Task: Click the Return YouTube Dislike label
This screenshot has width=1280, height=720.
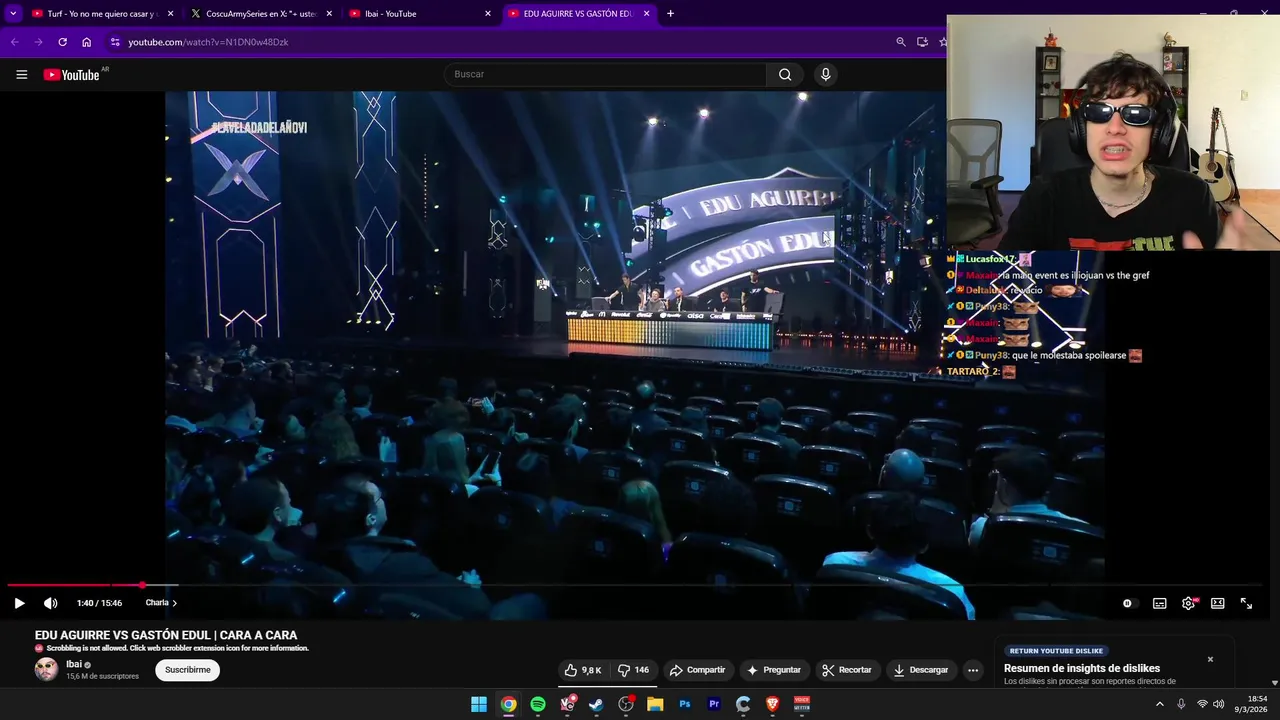Action: [x=1057, y=651]
